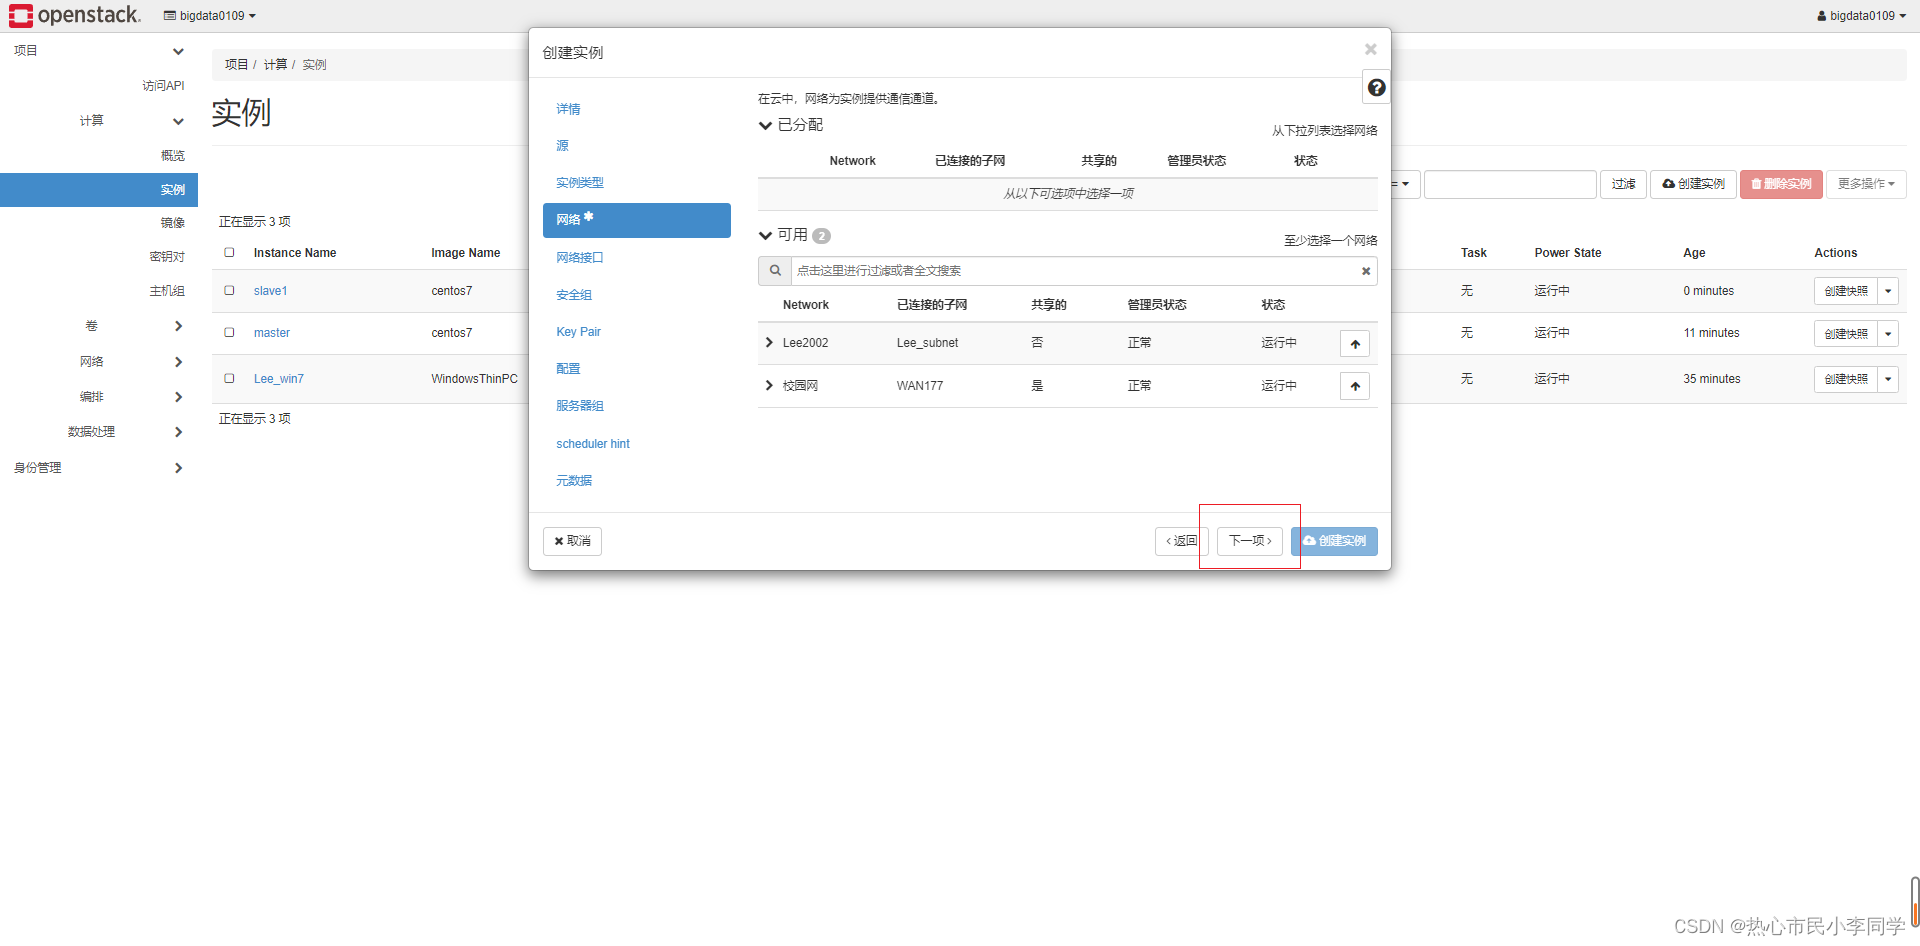Screen dimensions: 1920x946
Task: Open the bigdata0109 user menu
Action: (1862, 16)
